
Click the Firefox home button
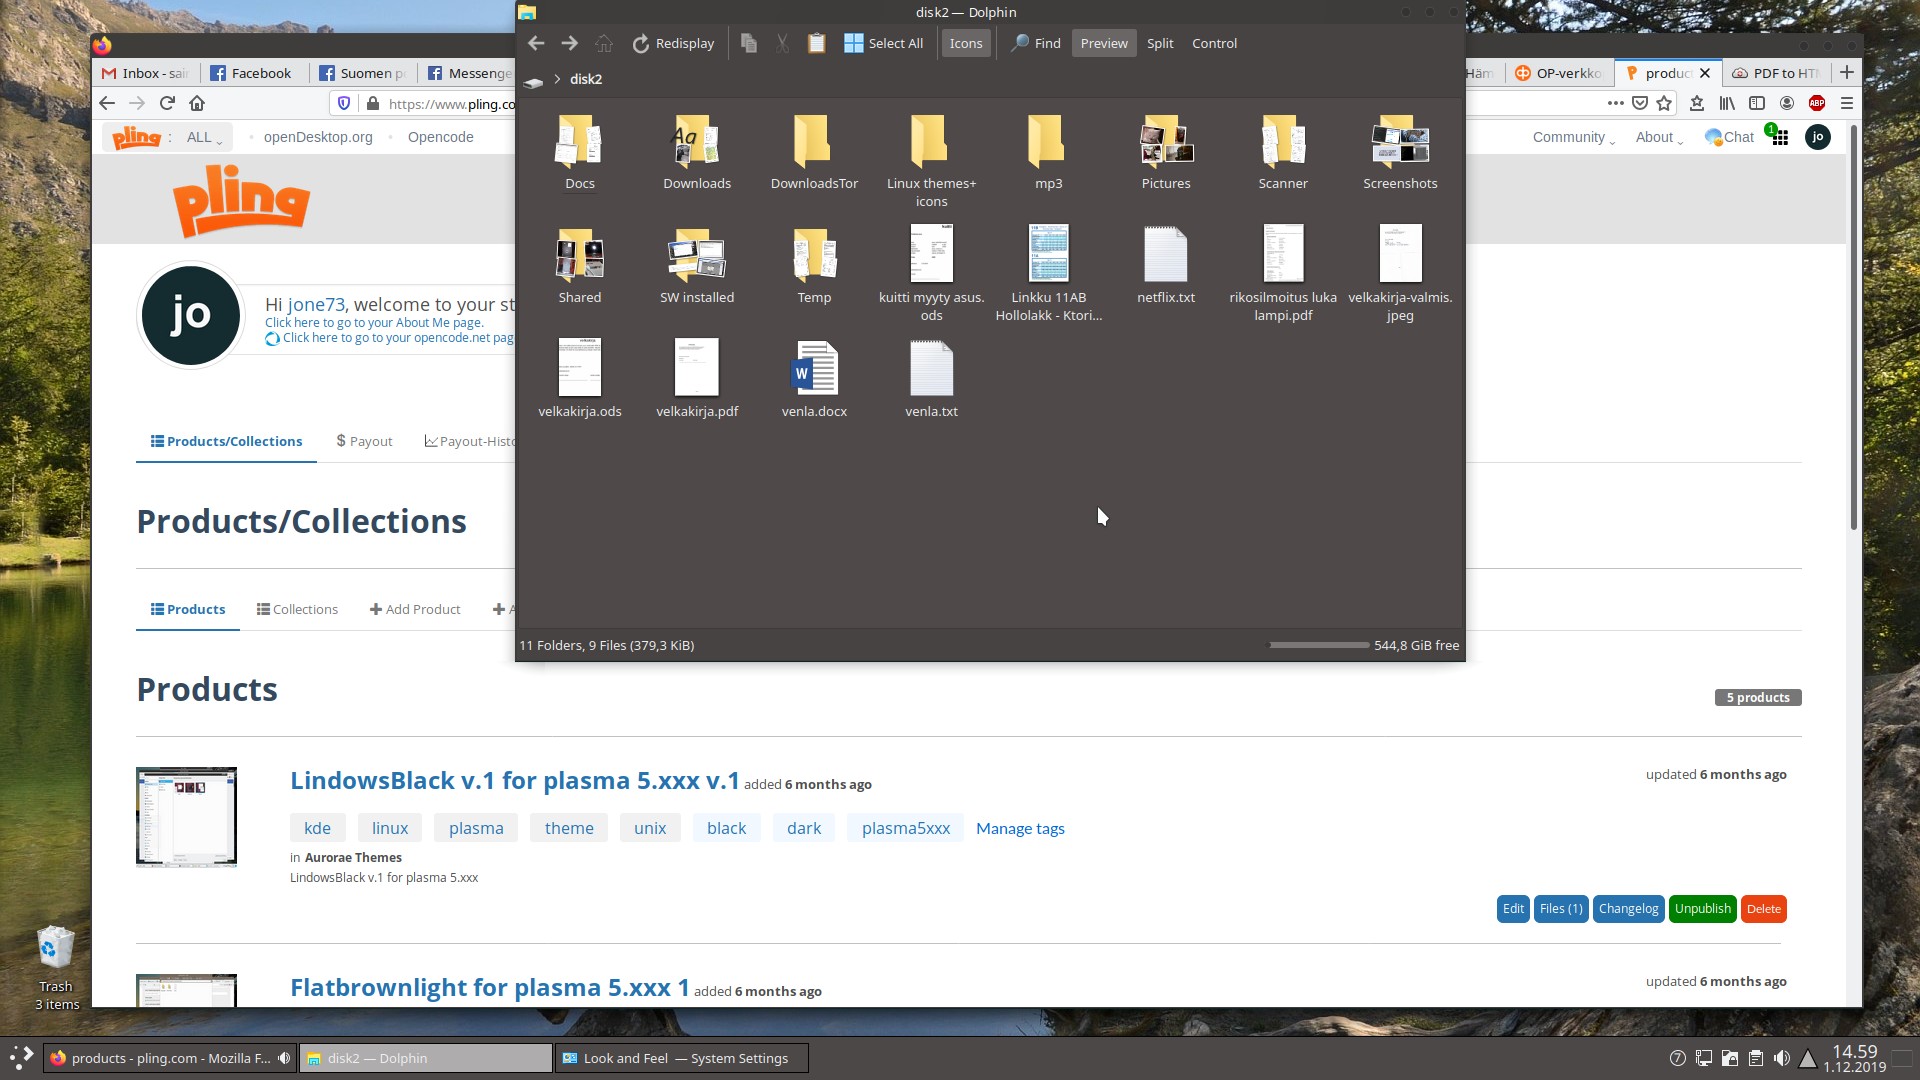click(x=197, y=103)
